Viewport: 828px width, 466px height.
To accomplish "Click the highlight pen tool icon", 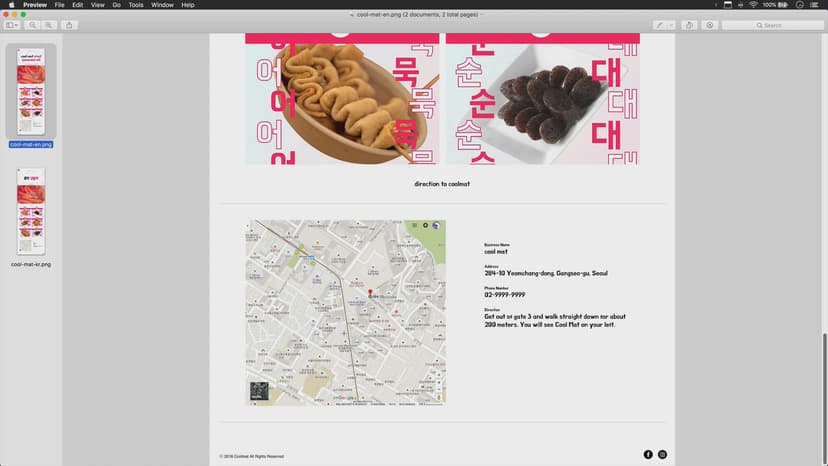I will pos(659,25).
